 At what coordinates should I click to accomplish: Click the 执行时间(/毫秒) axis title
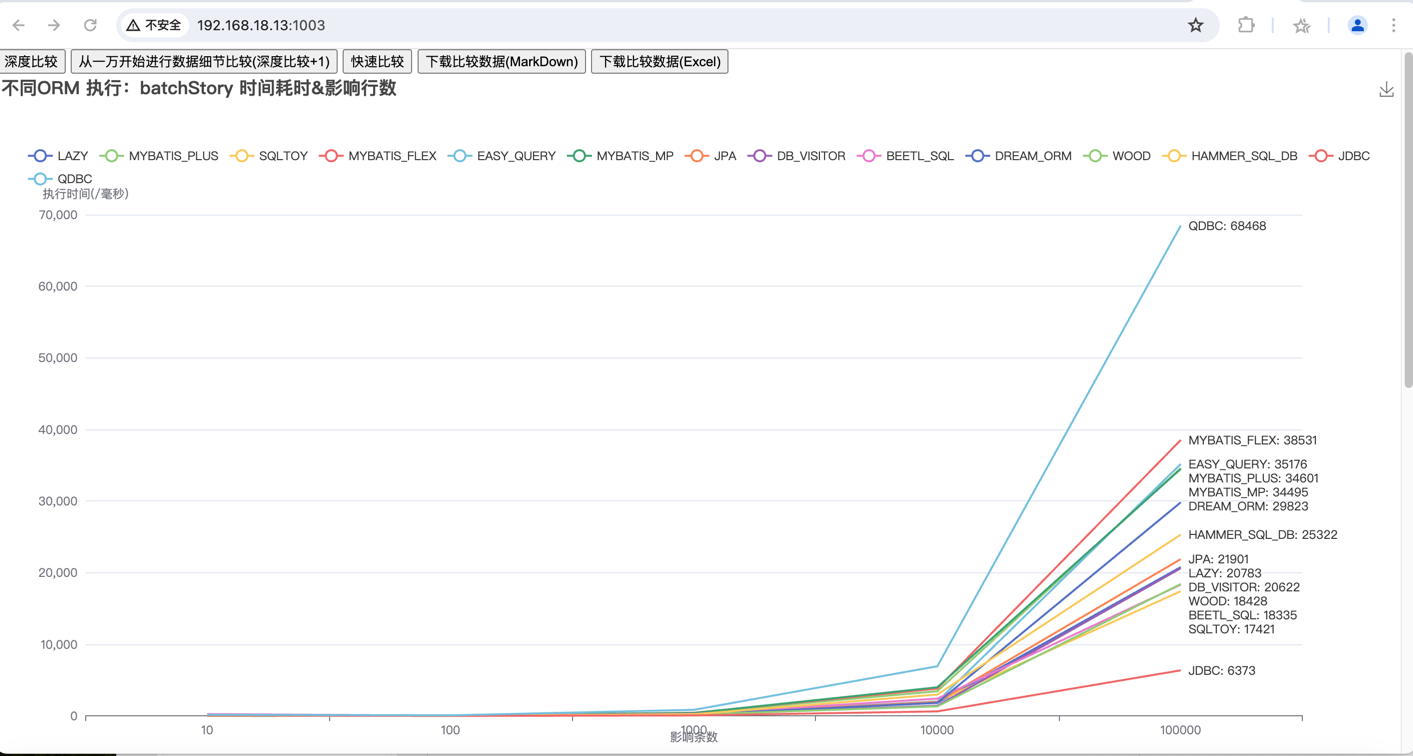point(86,194)
